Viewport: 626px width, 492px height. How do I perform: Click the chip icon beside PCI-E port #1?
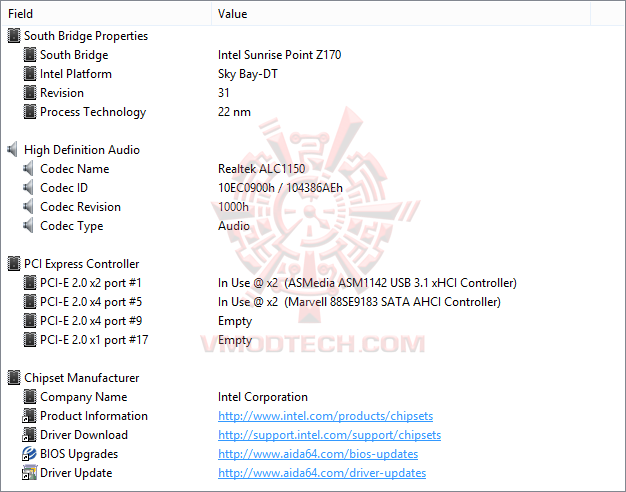coord(30,283)
